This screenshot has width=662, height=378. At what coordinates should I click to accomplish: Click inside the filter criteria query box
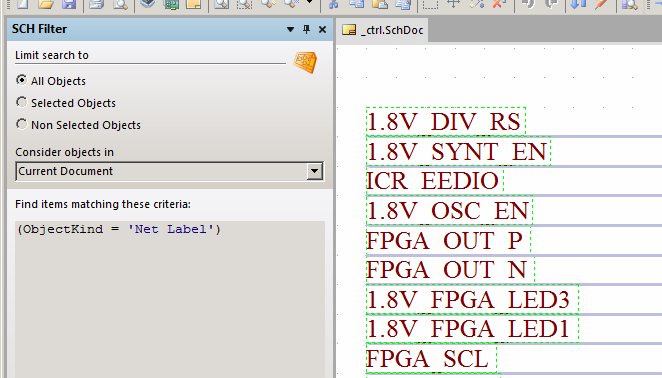click(170, 299)
